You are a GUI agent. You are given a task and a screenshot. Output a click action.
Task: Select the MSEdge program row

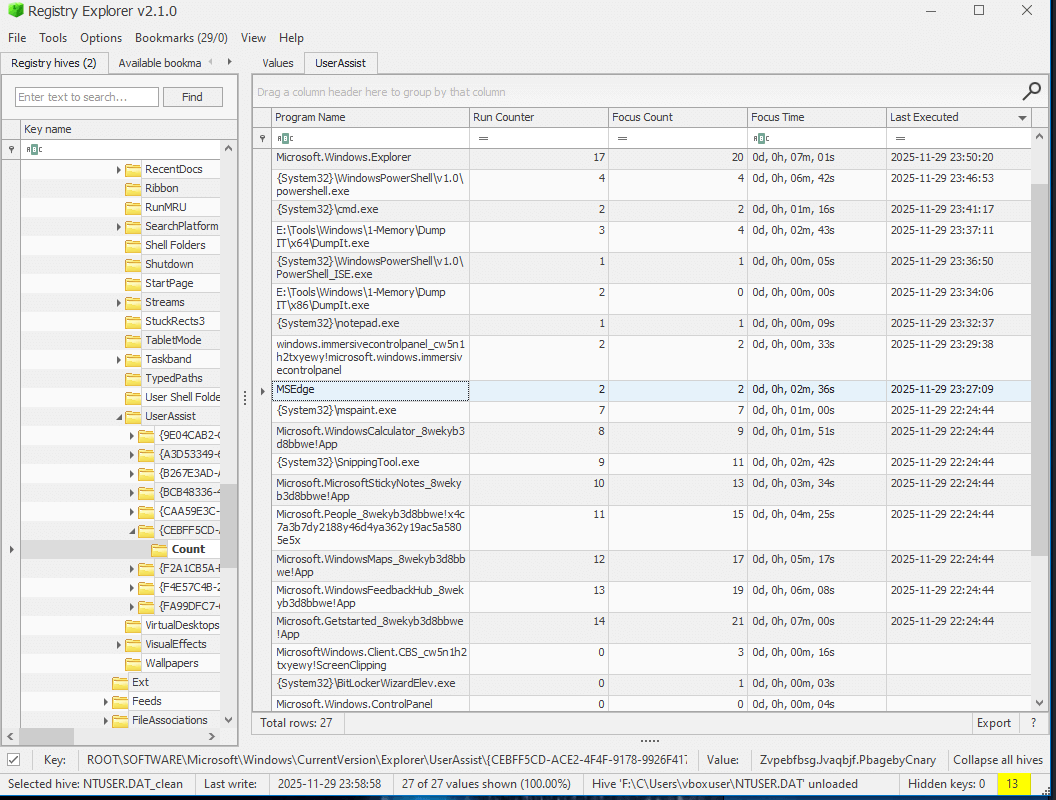[x=370, y=389]
